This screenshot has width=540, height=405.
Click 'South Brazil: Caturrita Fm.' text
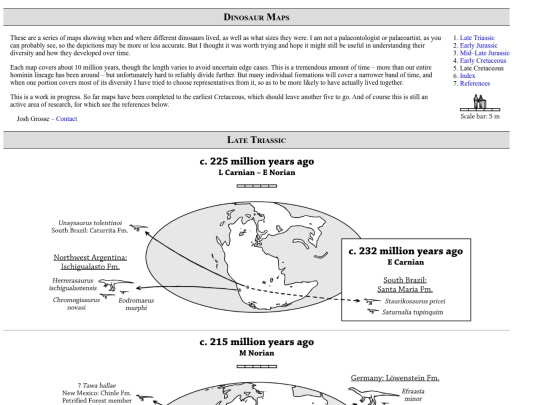(x=90, y=230)
